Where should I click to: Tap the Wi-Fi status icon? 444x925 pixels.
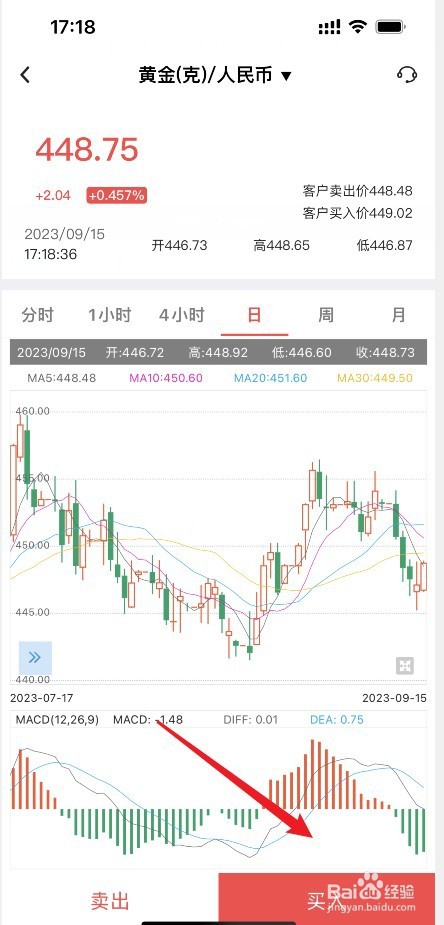click(x=357, y=27)
